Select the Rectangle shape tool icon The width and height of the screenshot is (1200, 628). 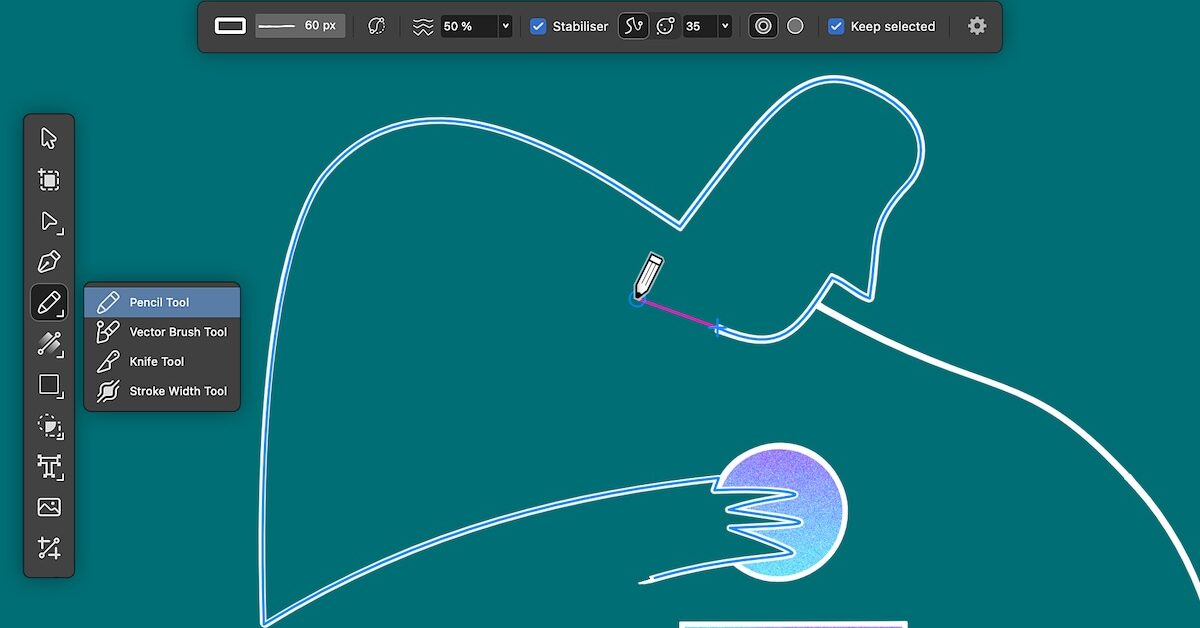[49, 385]
